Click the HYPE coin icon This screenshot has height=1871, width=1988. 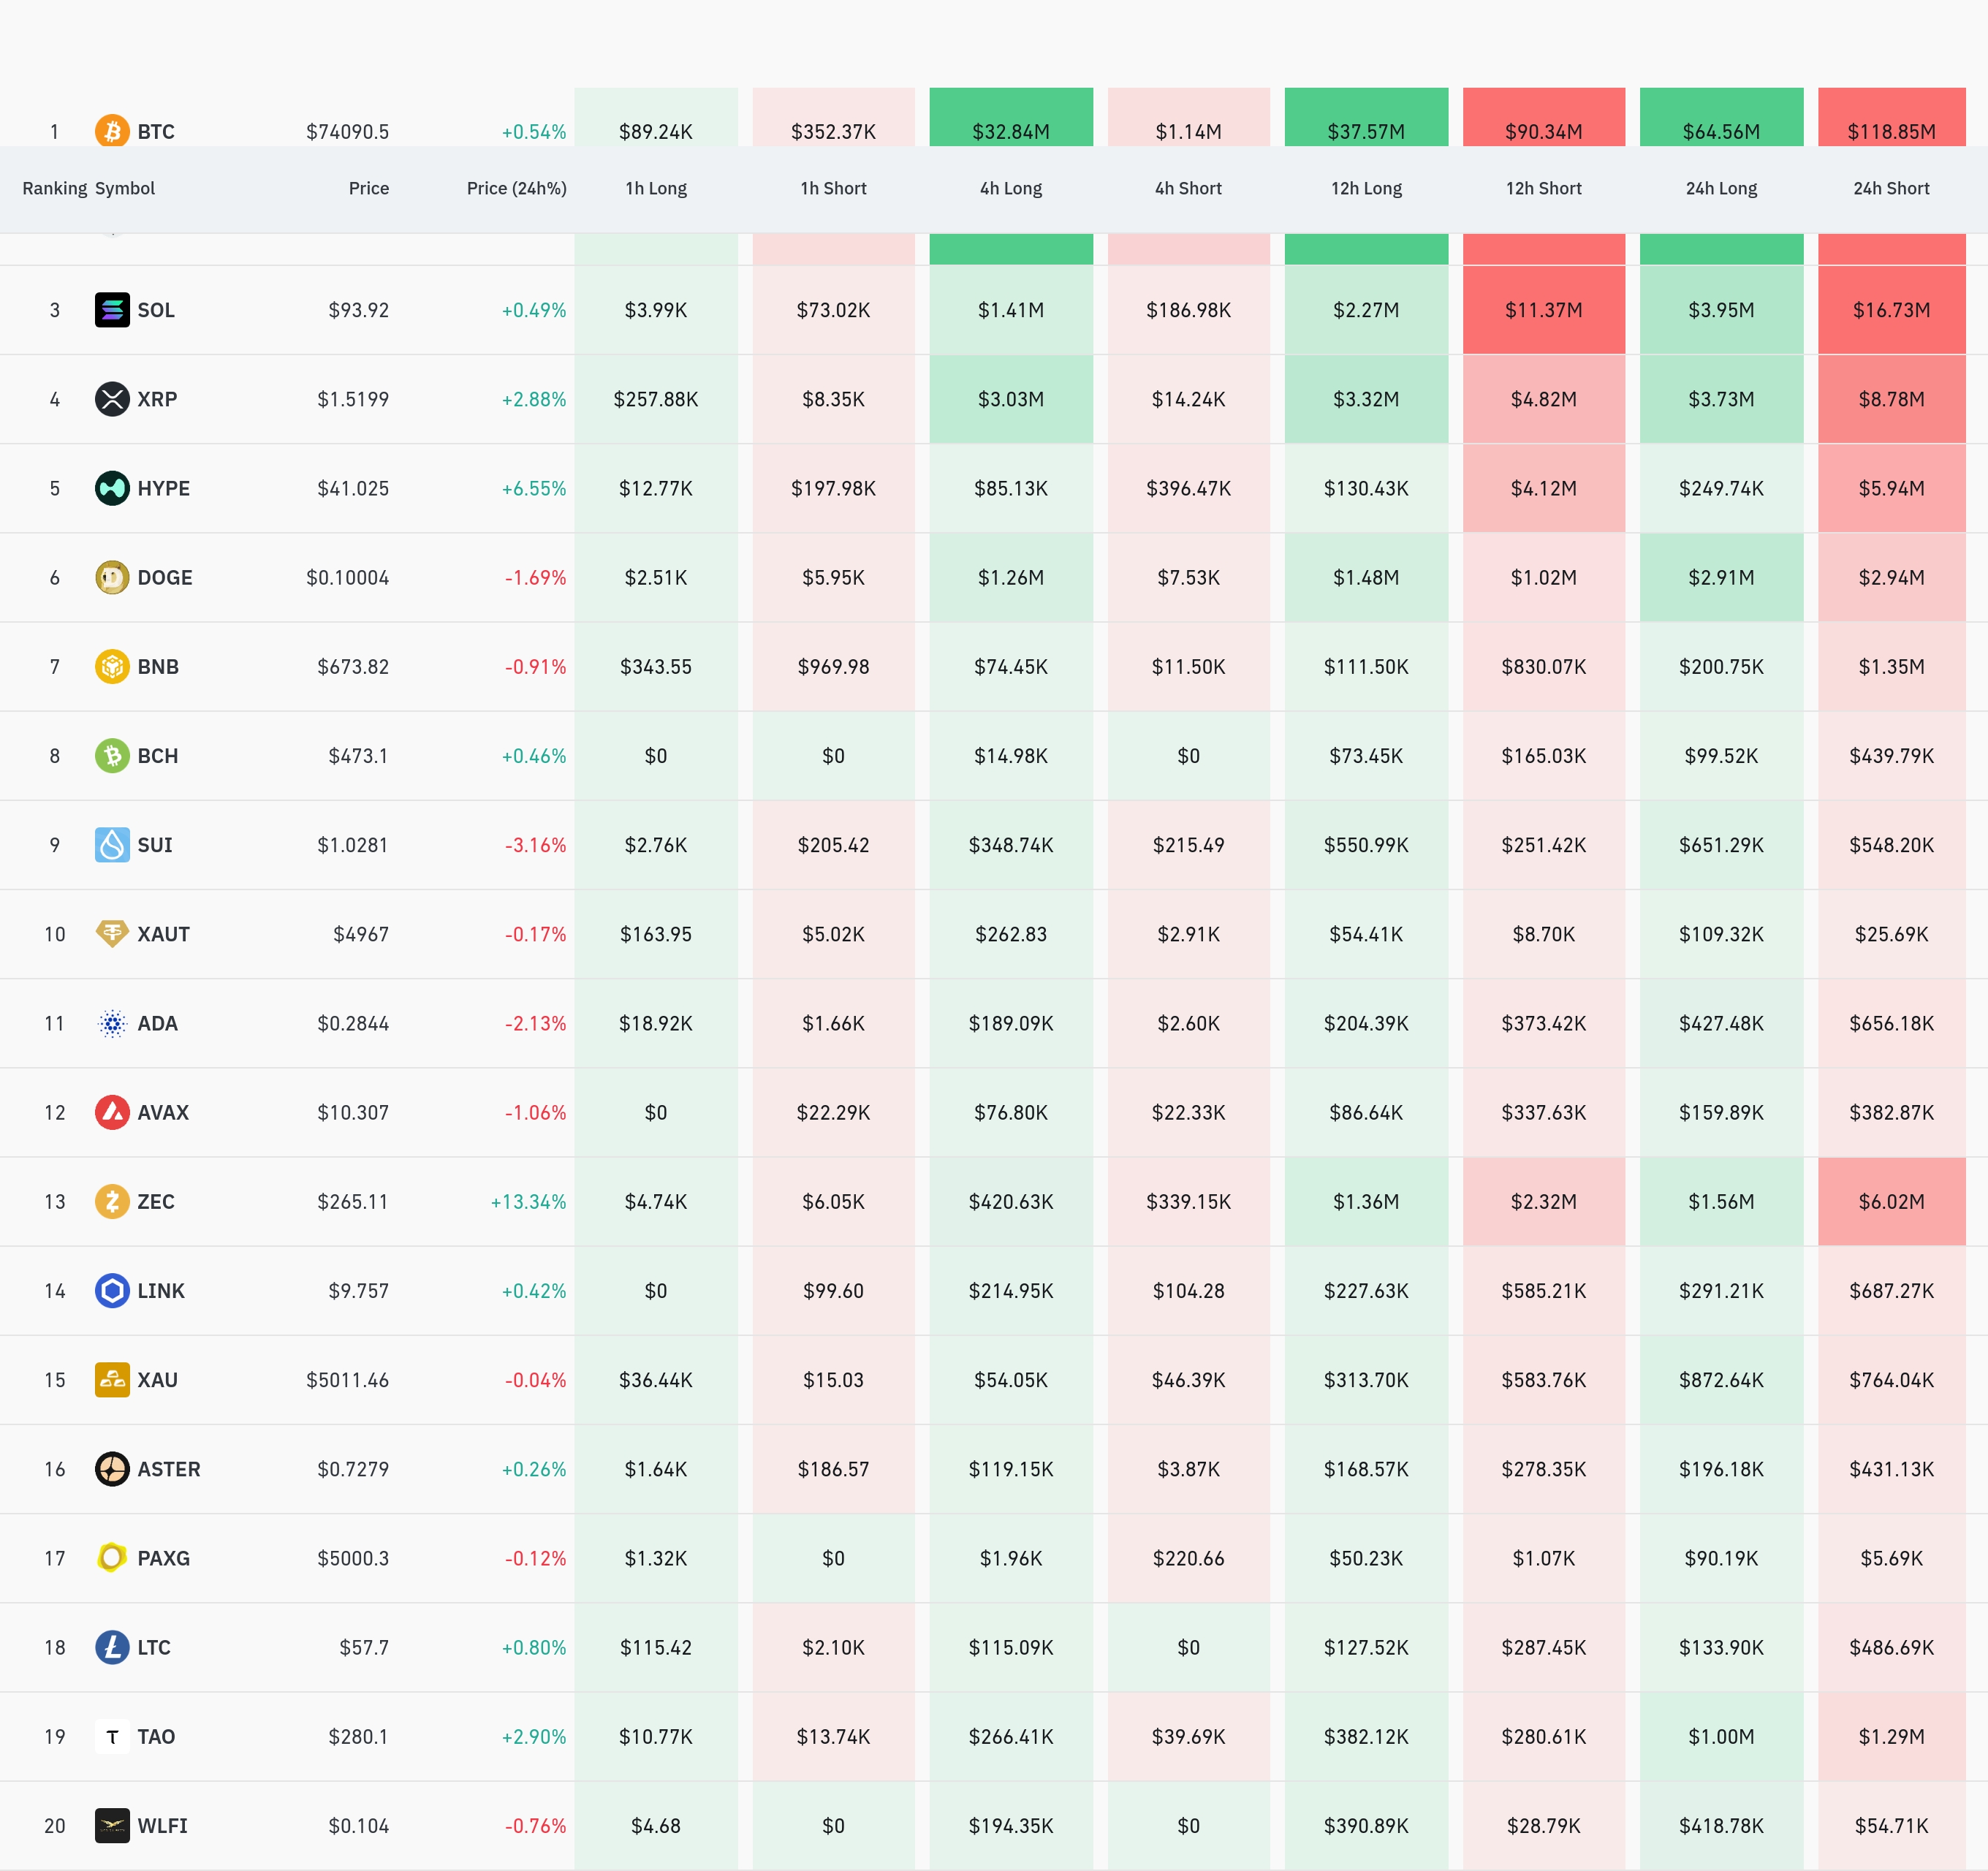[x=112, y=488]
